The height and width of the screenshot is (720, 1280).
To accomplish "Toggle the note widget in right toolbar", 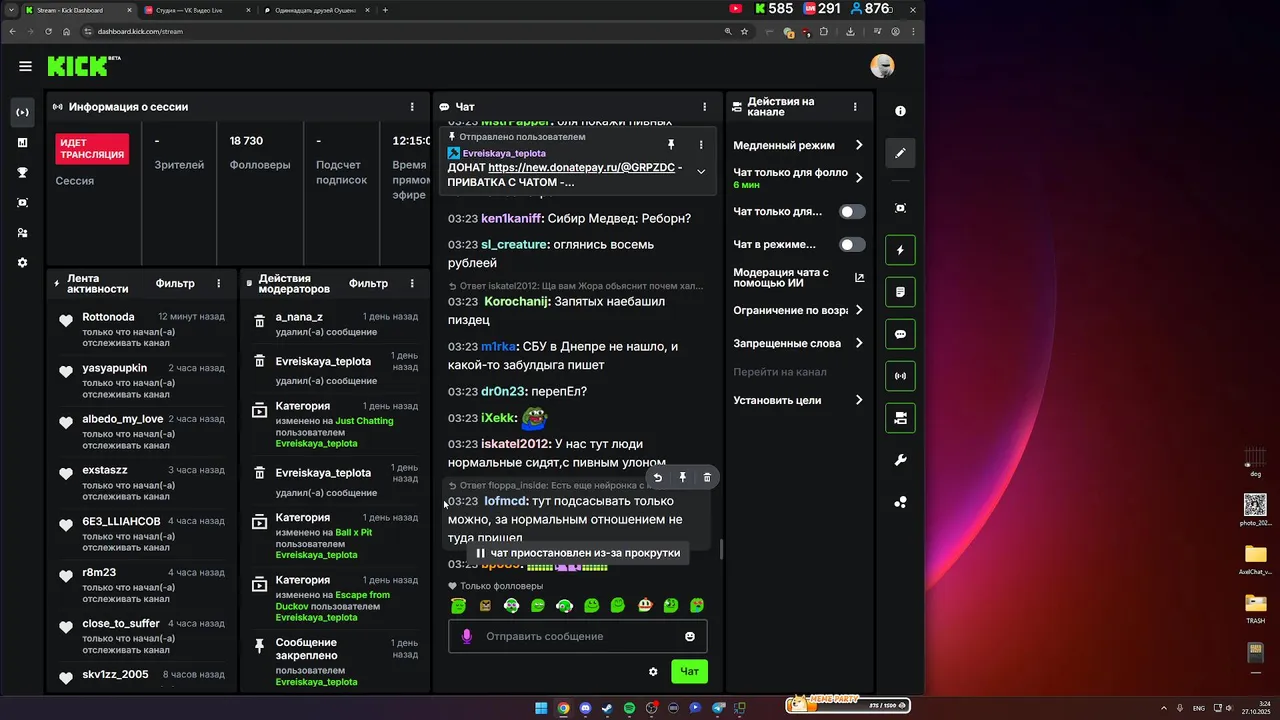I will [x=900, y=292].
